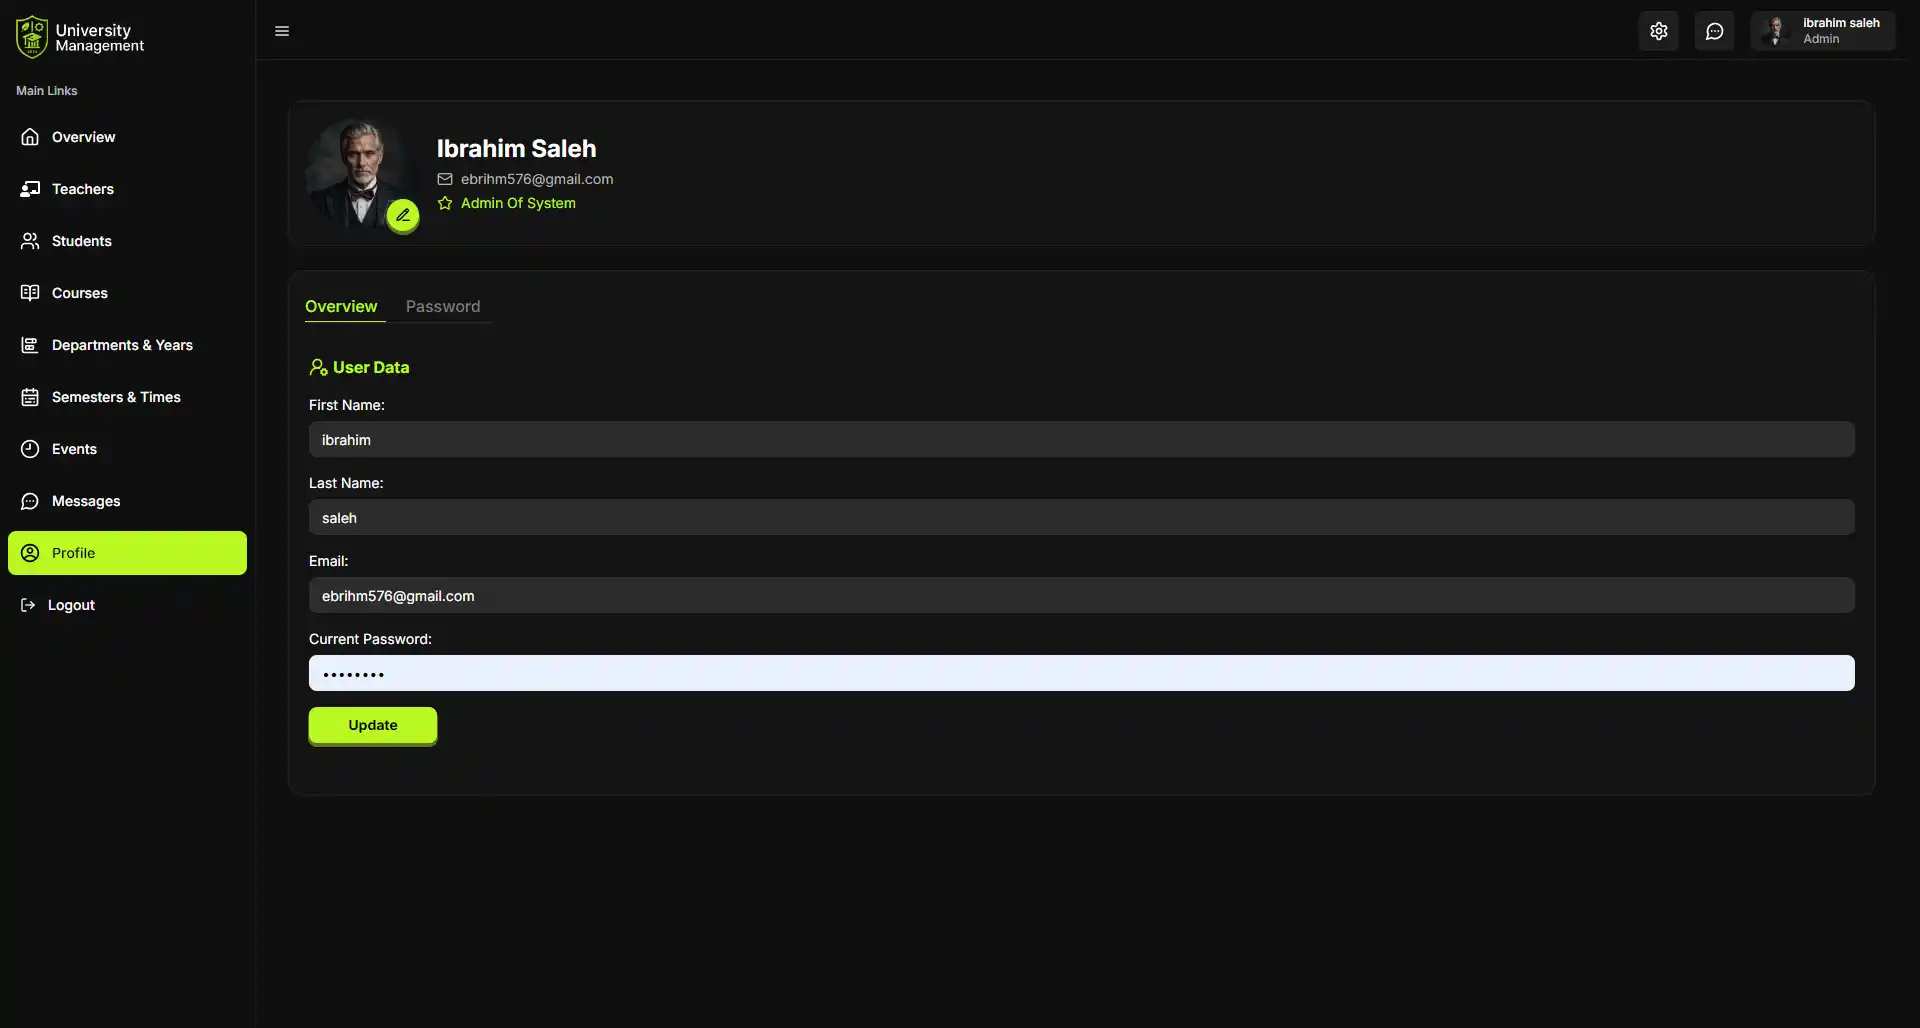Screen dimensions: 1920x1028
Task: Focus the First Name input field
Action: pyautogui.click(x=1081, y=440)
